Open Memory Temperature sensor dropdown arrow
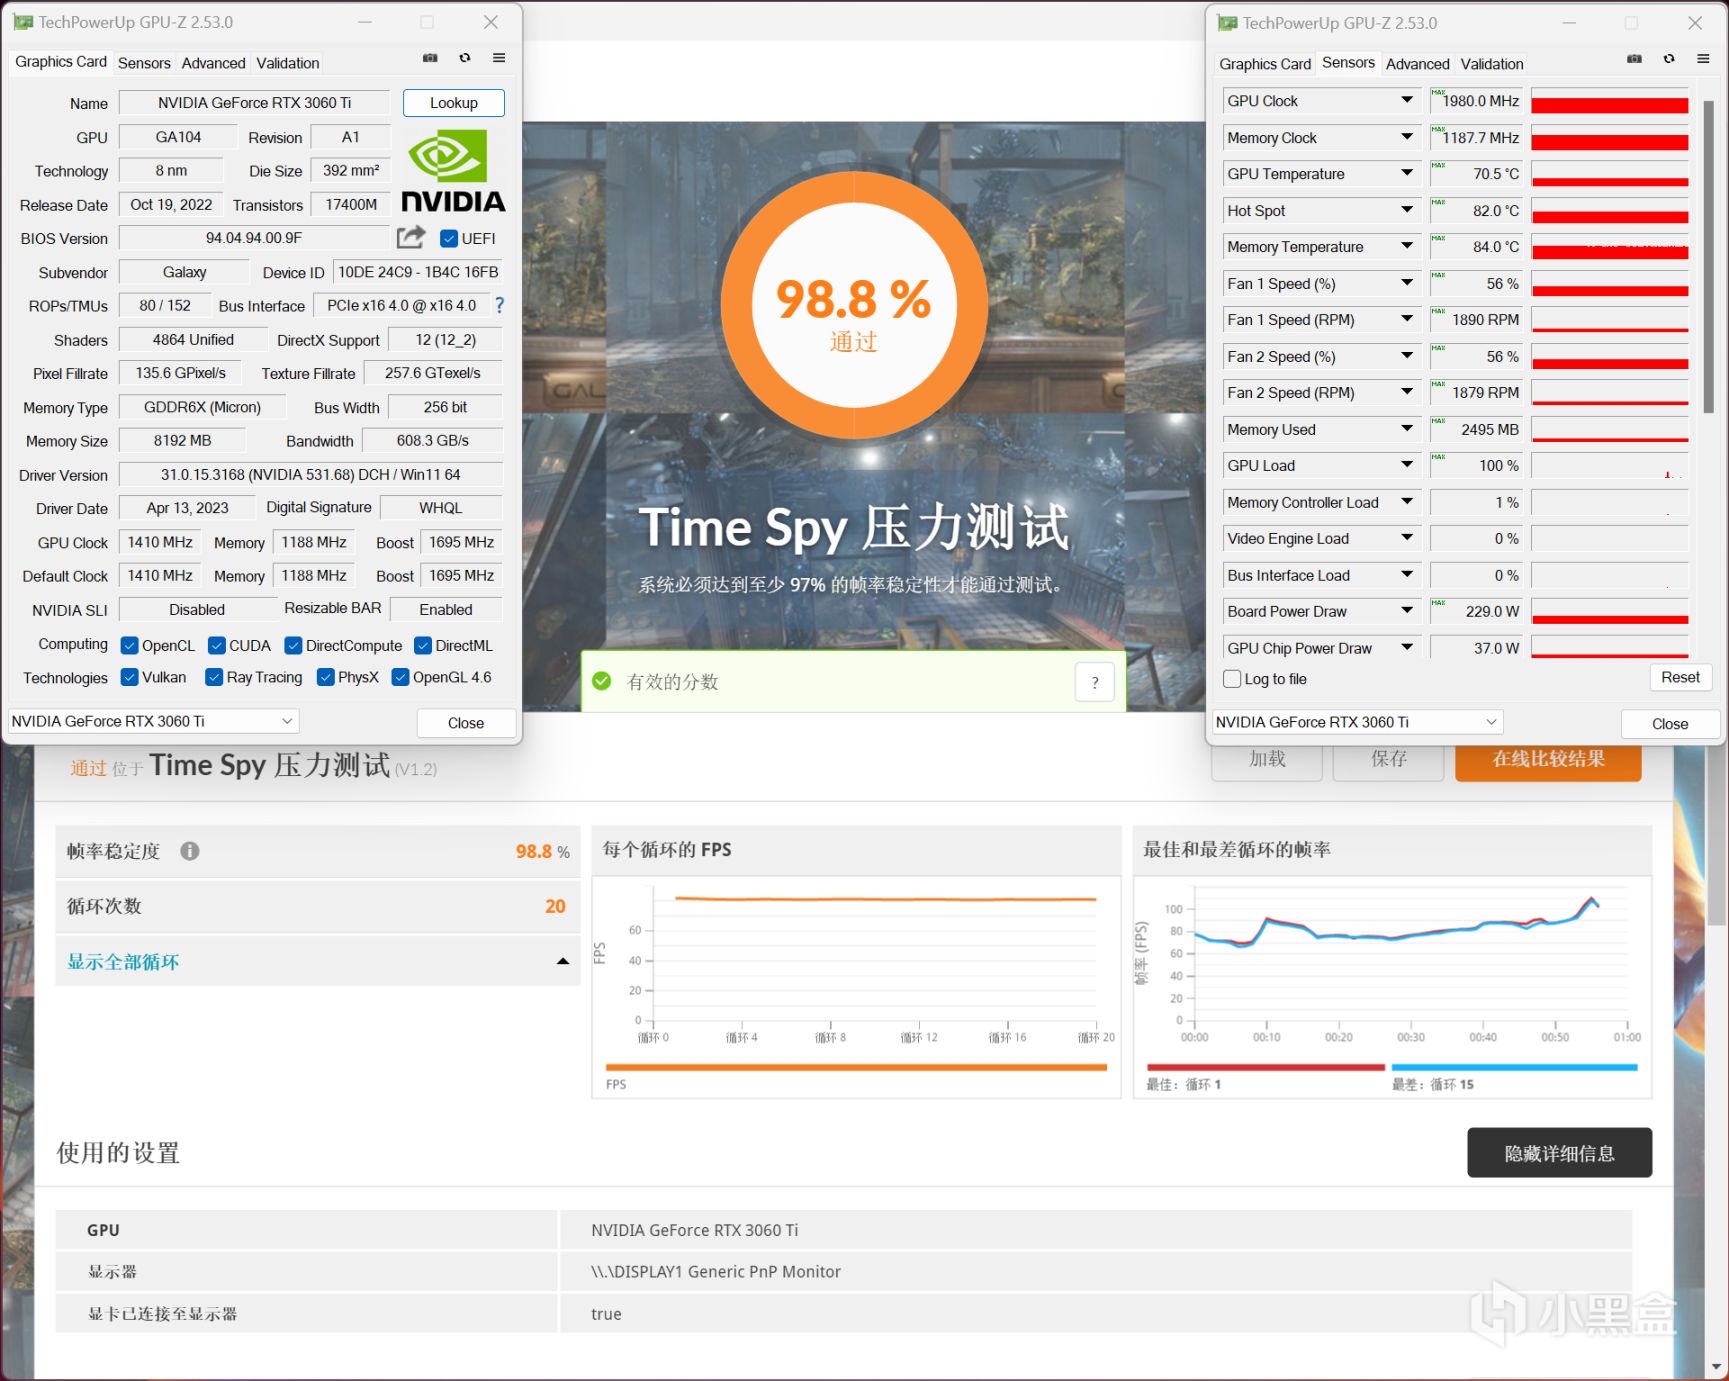The width and height of the screenshot is (1729, 1381). click(1406, 246)
